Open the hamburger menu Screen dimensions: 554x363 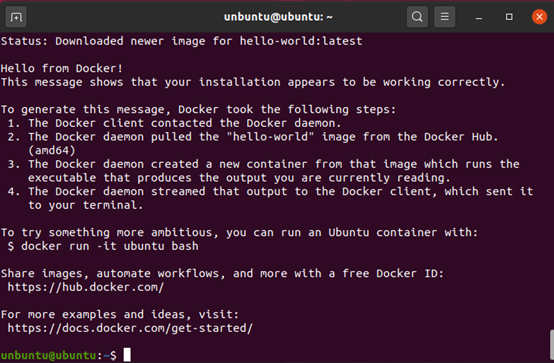[444, 17]
